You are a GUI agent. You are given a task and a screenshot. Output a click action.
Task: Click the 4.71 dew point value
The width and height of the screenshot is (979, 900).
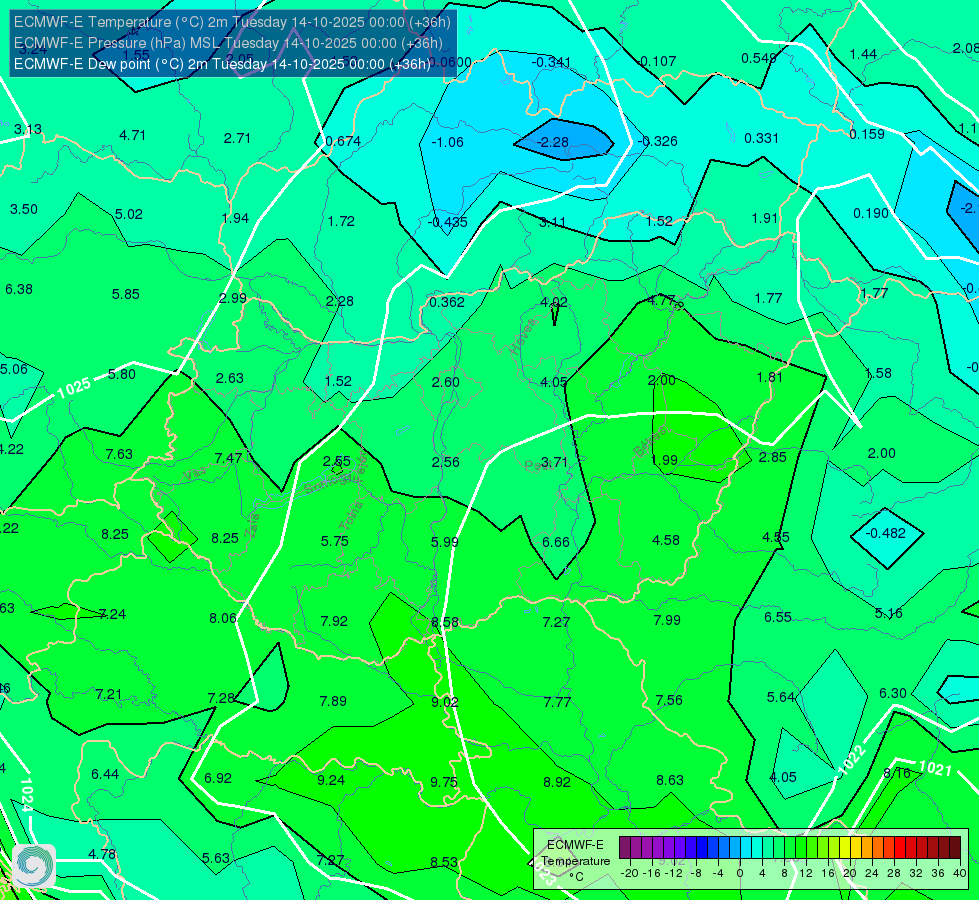[x=132, y=136]
